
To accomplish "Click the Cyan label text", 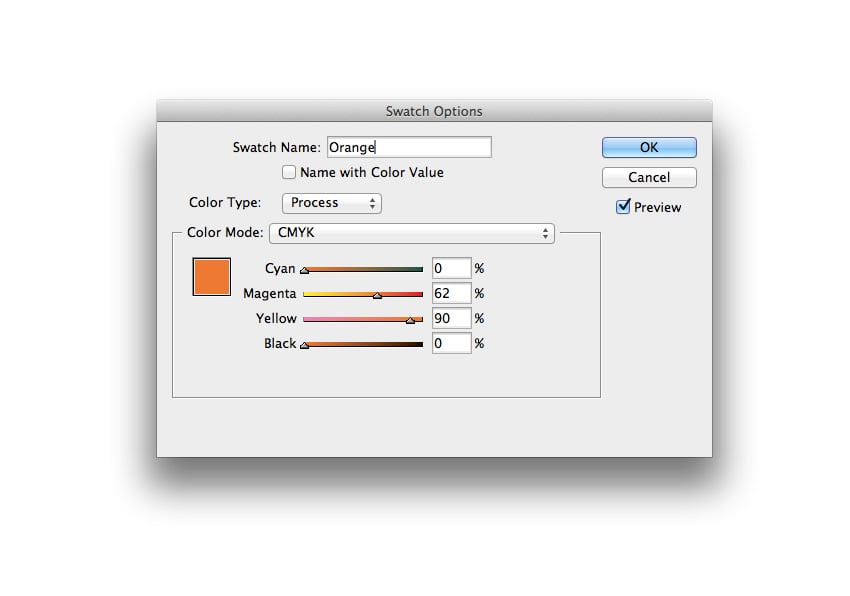I will 280,268.
